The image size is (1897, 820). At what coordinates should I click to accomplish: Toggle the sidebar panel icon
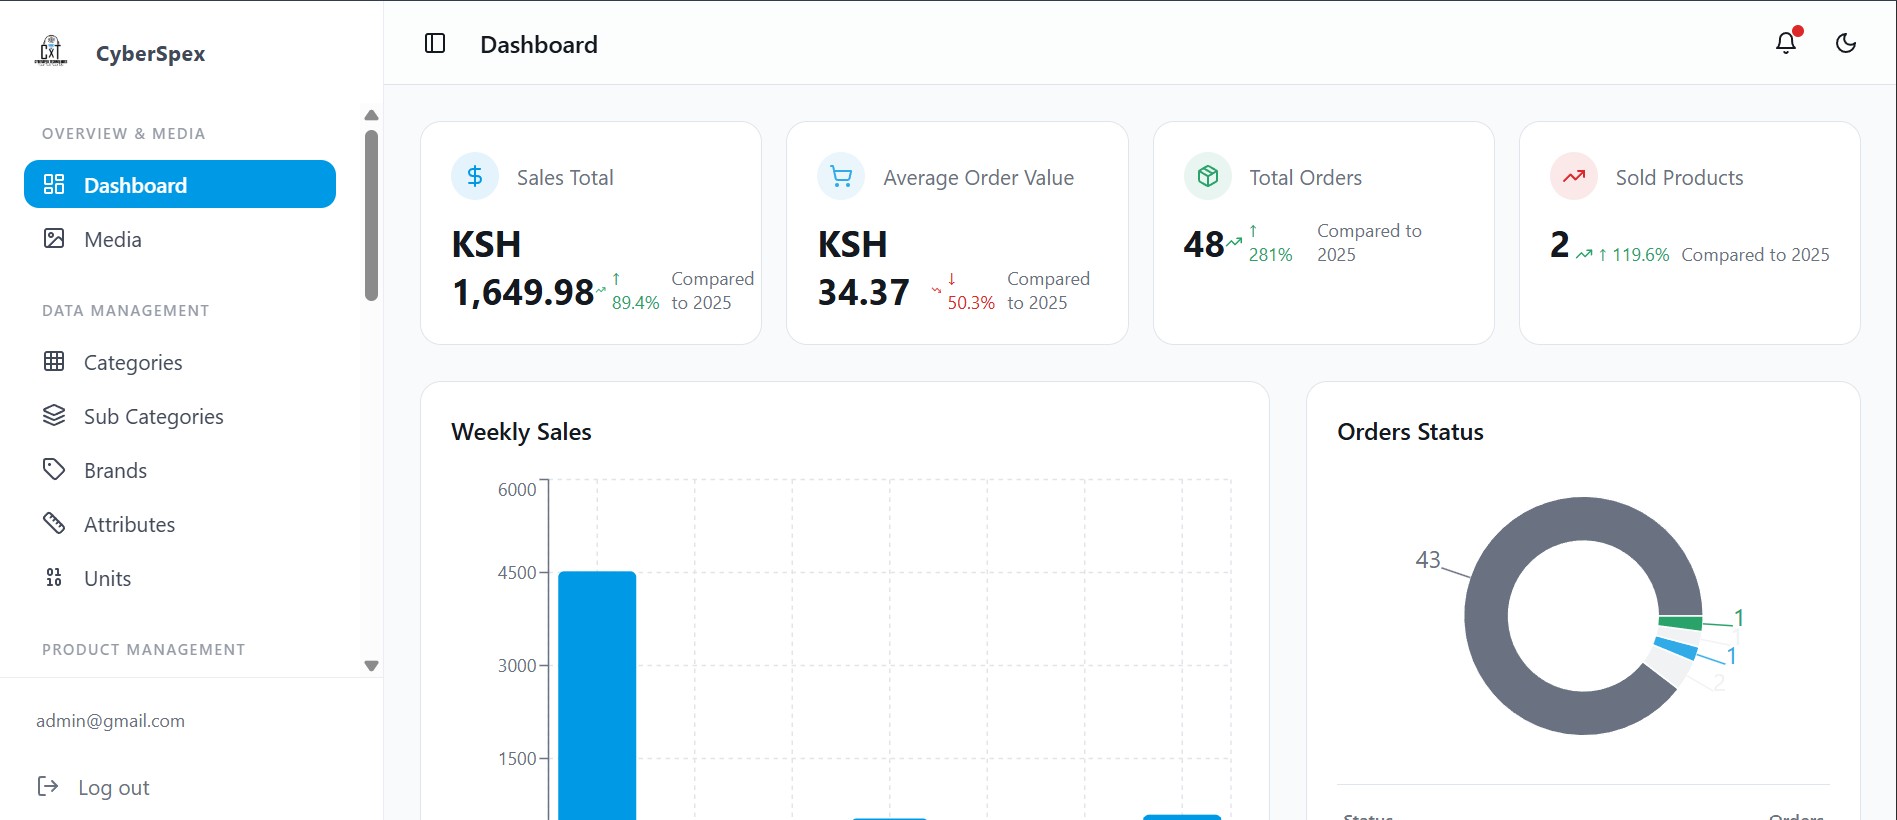click(435, 43)
